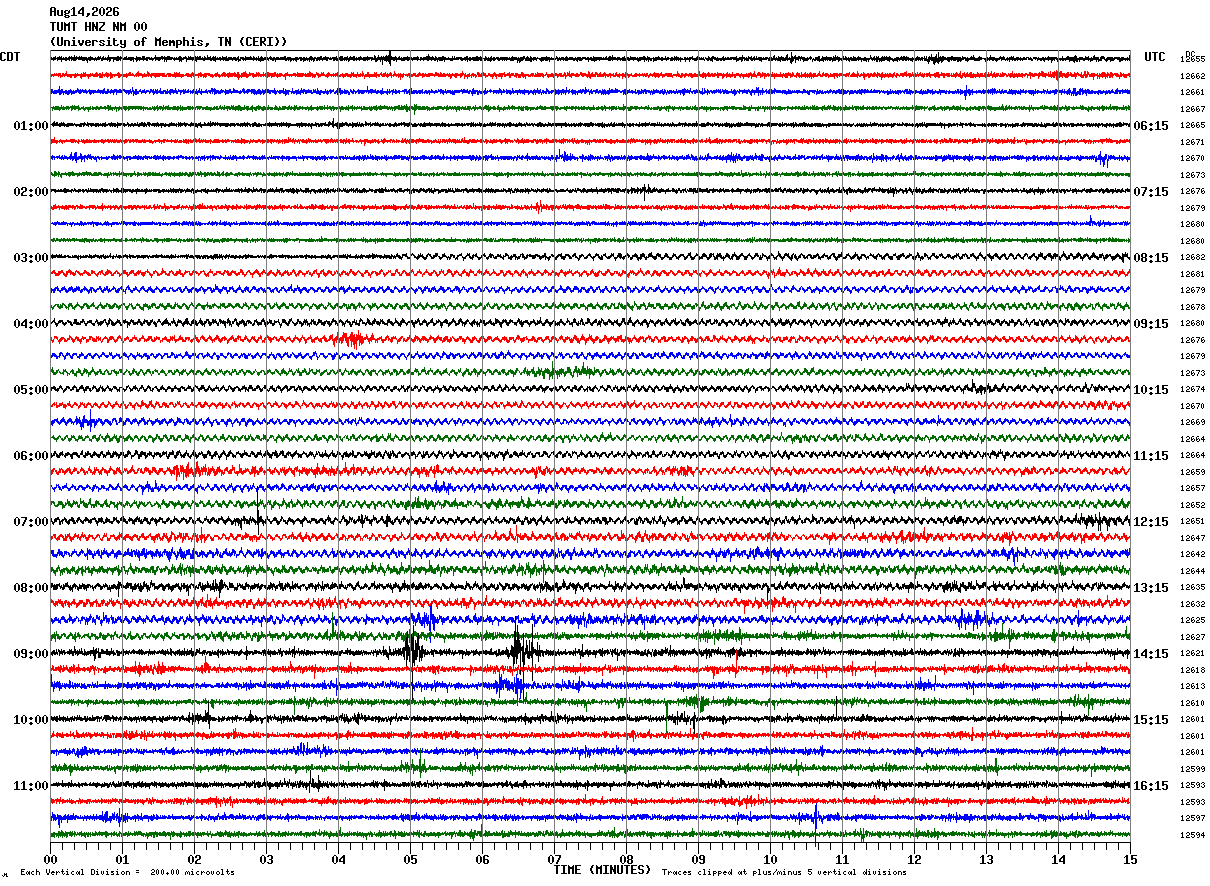Click minute 12 on the bottom time axis

pos(914,859)
